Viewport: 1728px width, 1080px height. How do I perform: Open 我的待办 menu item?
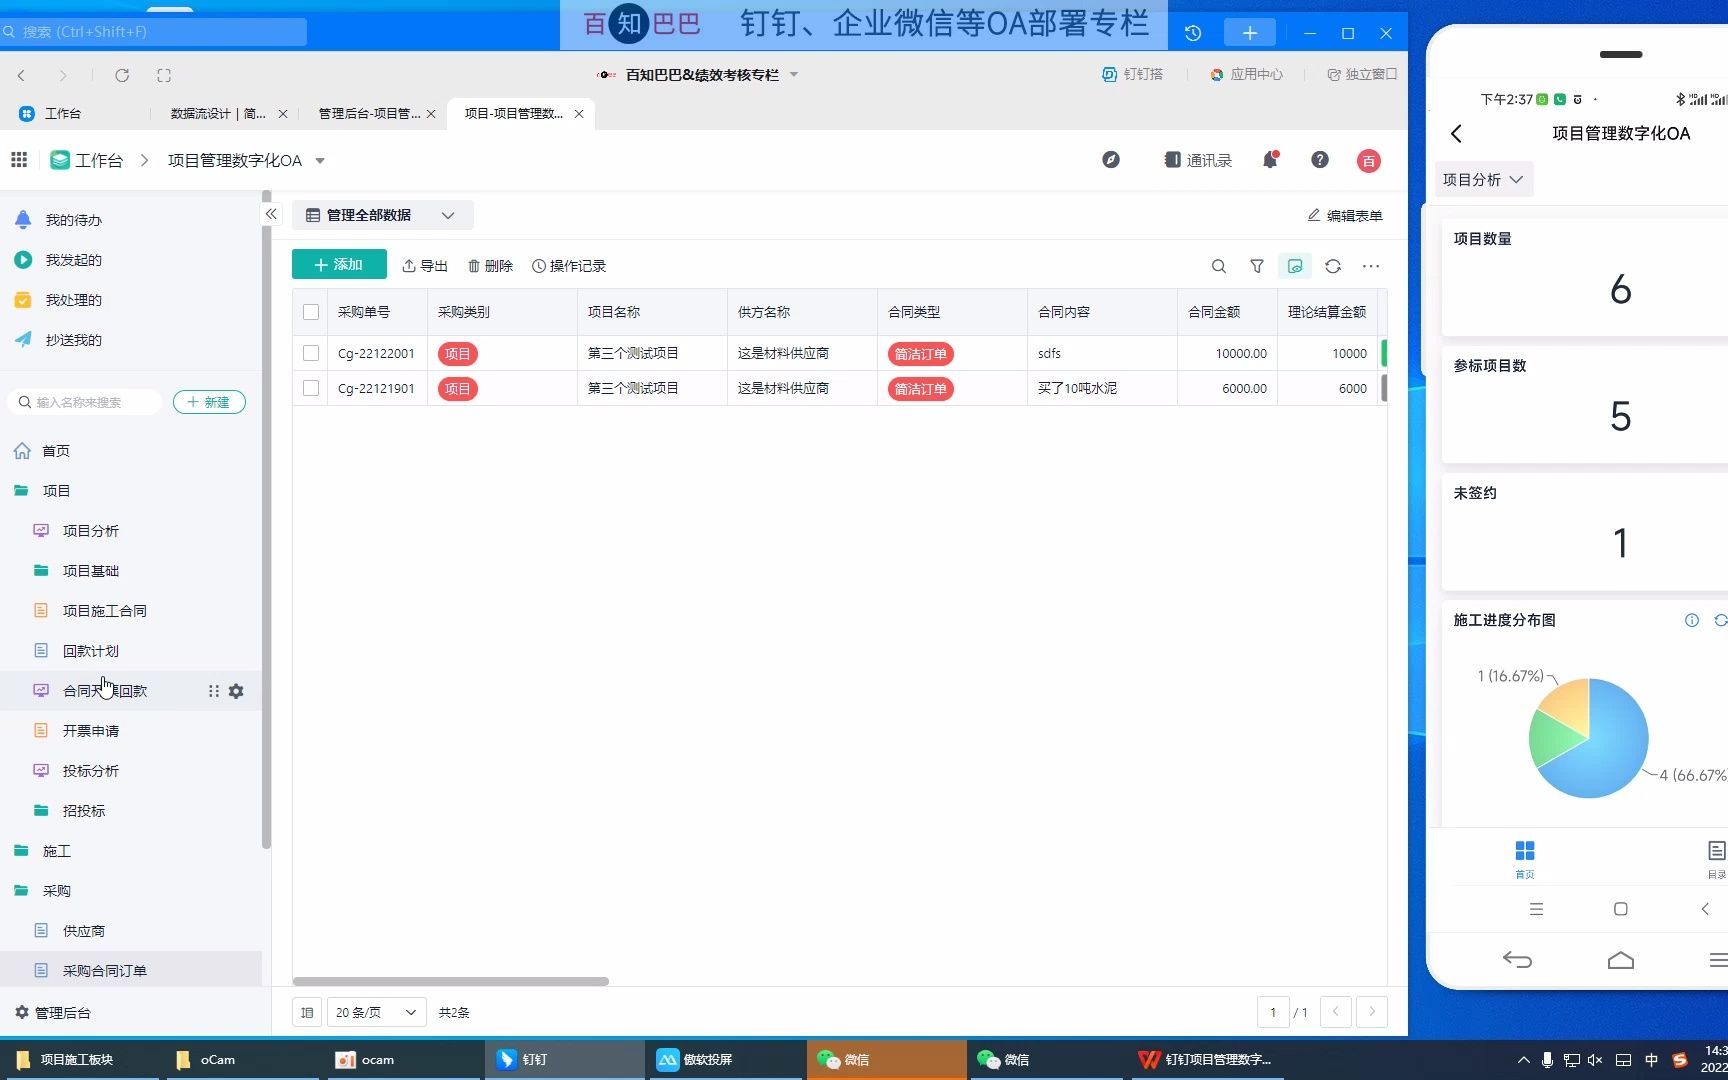pos(73,220)
